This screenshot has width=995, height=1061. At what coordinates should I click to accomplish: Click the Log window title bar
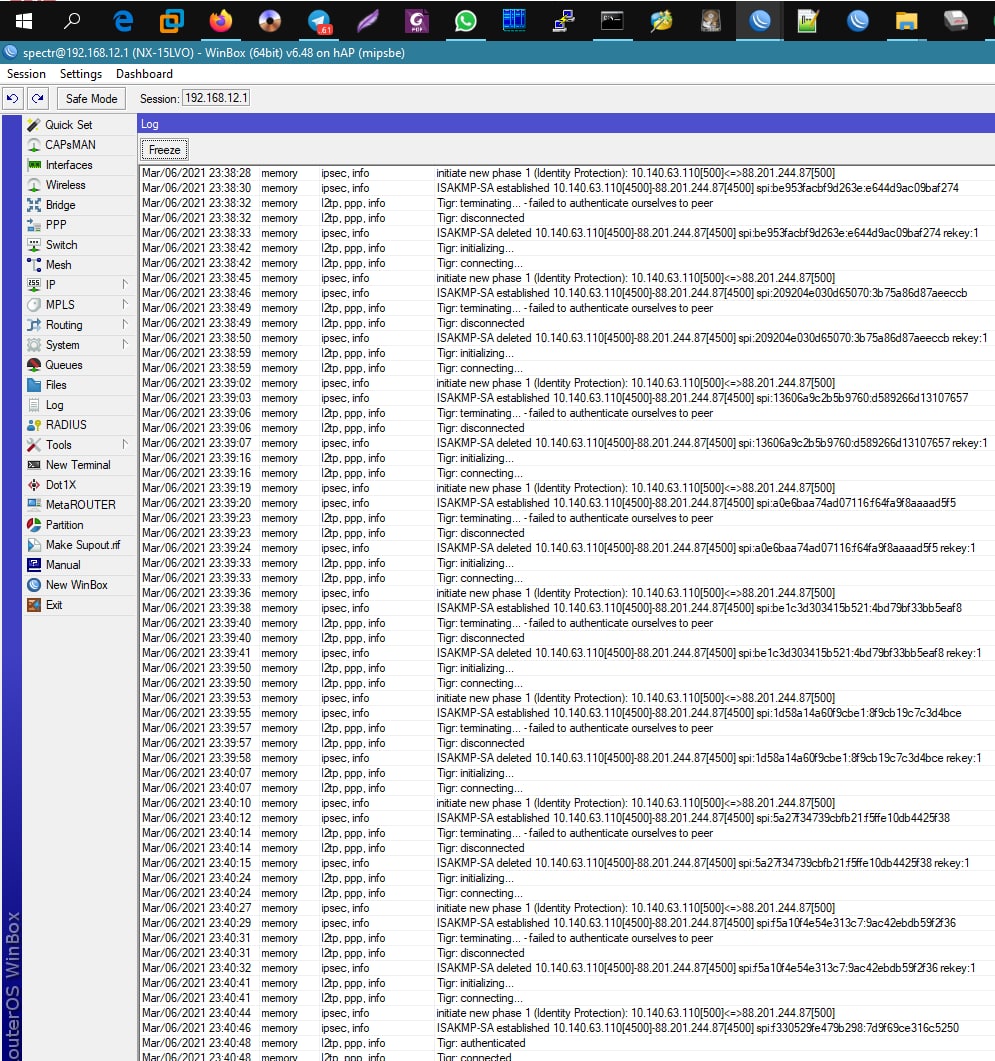[x=566, y=124]
